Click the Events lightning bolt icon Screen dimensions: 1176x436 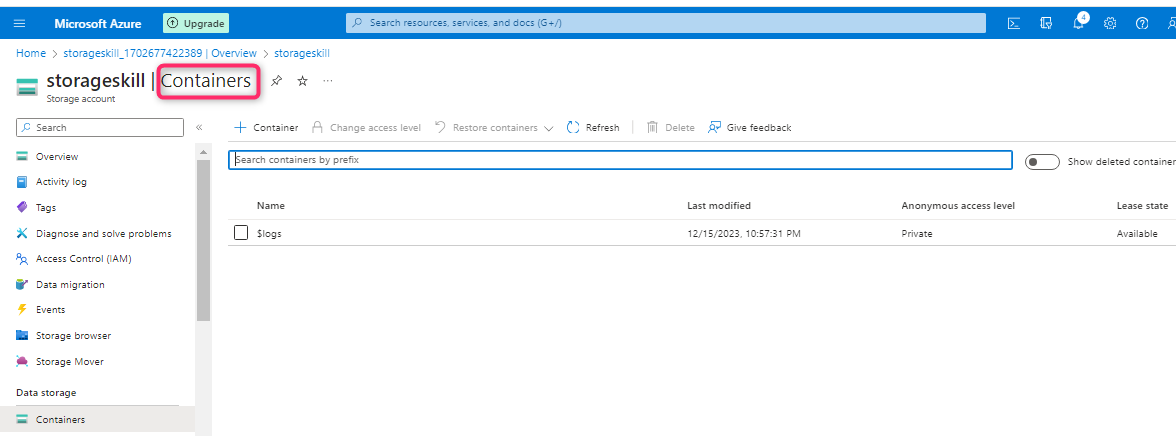click(22, 310)
